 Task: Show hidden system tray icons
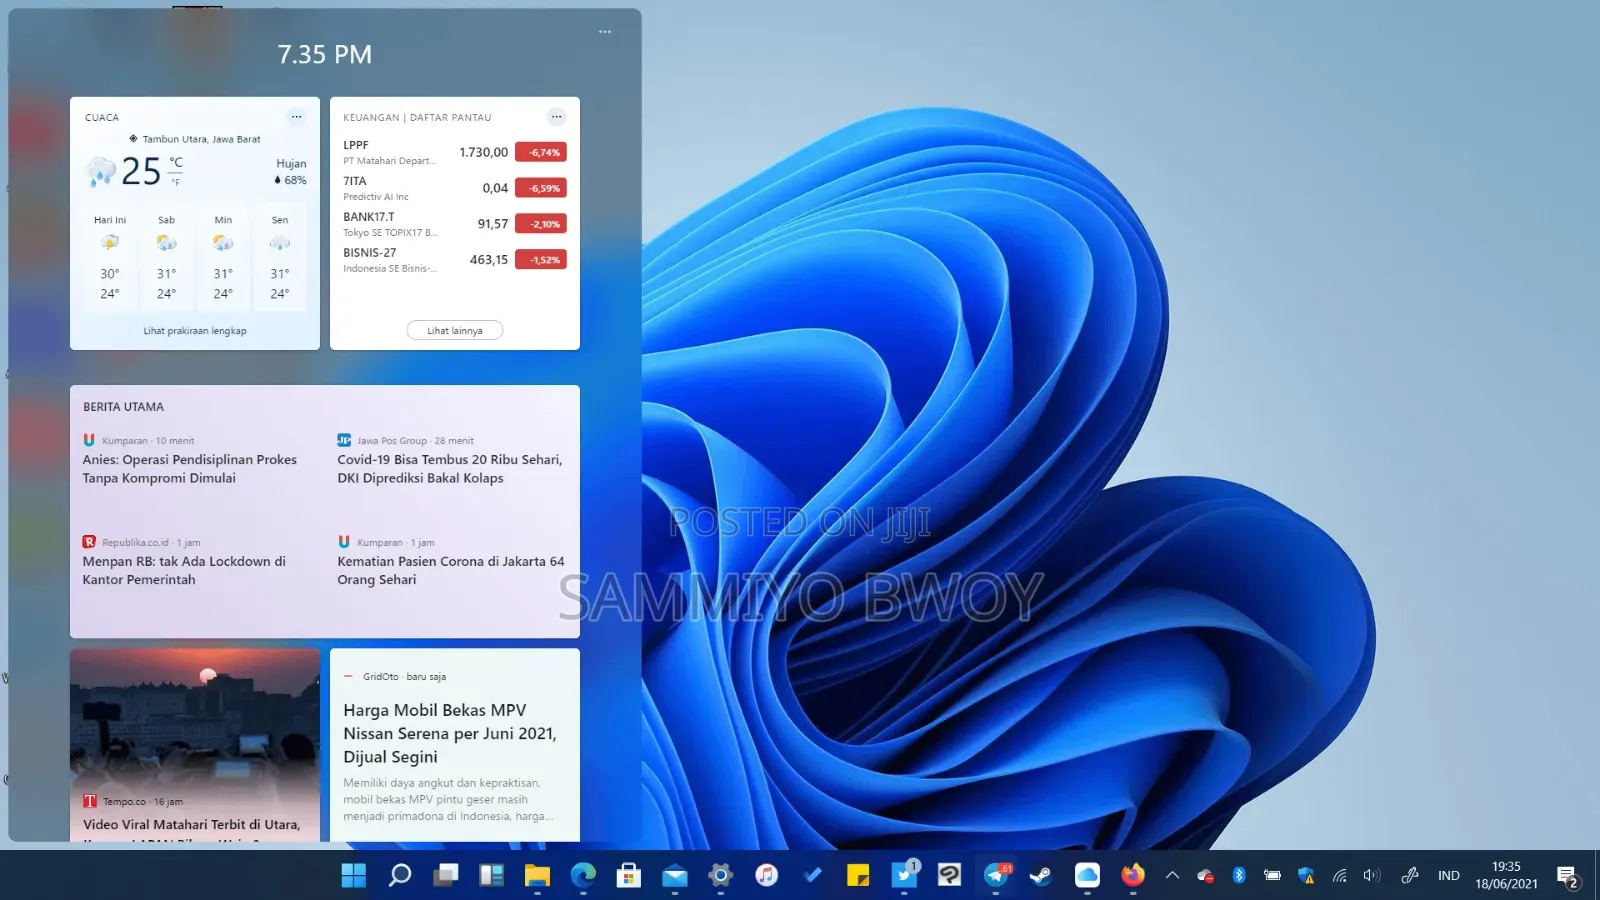[x=1172, y=875]
